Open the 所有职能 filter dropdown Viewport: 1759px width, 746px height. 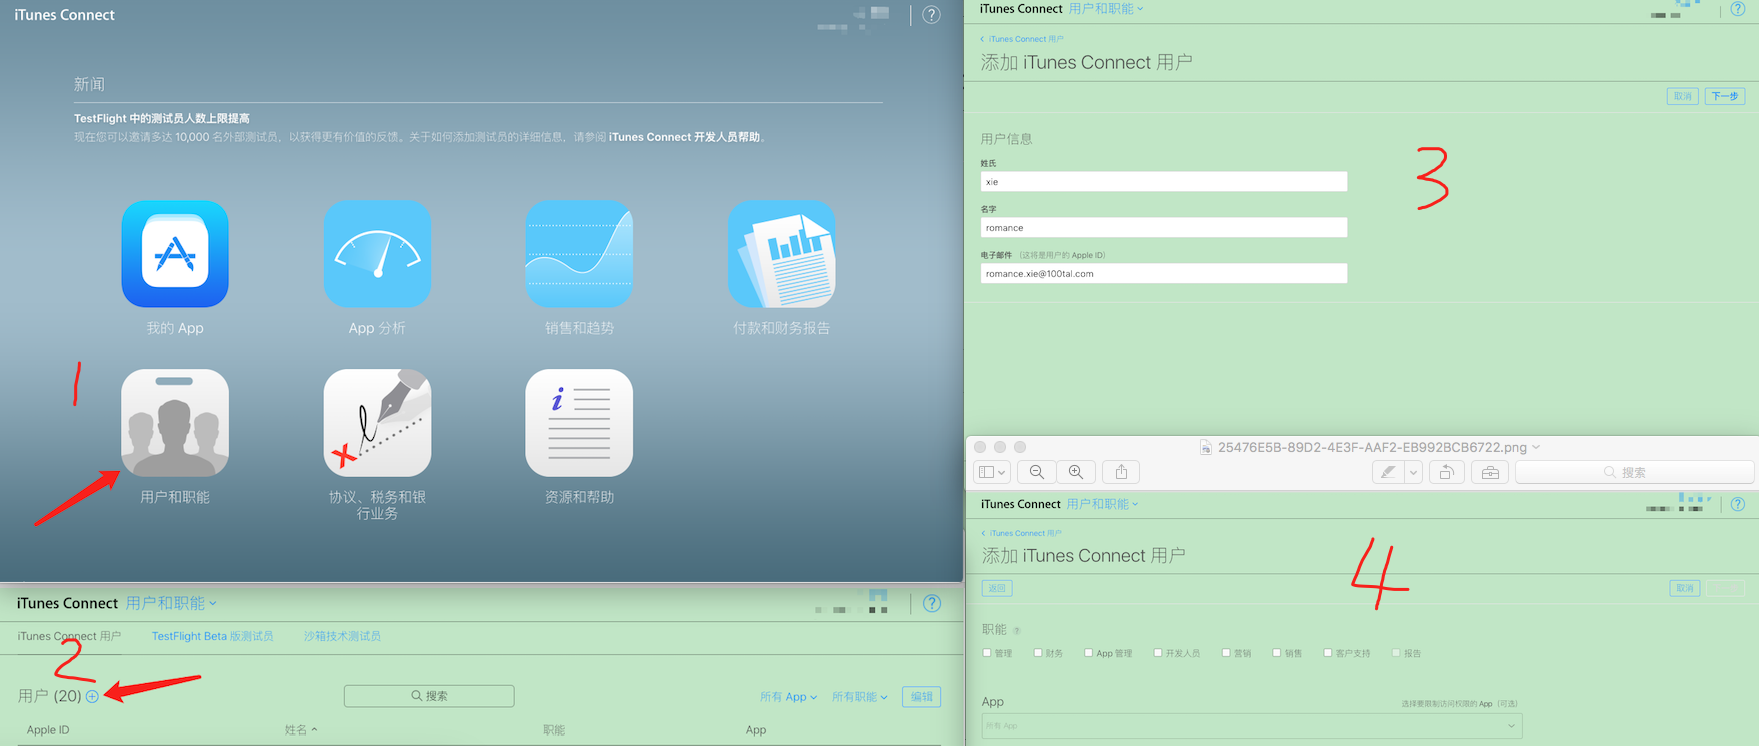859,697
